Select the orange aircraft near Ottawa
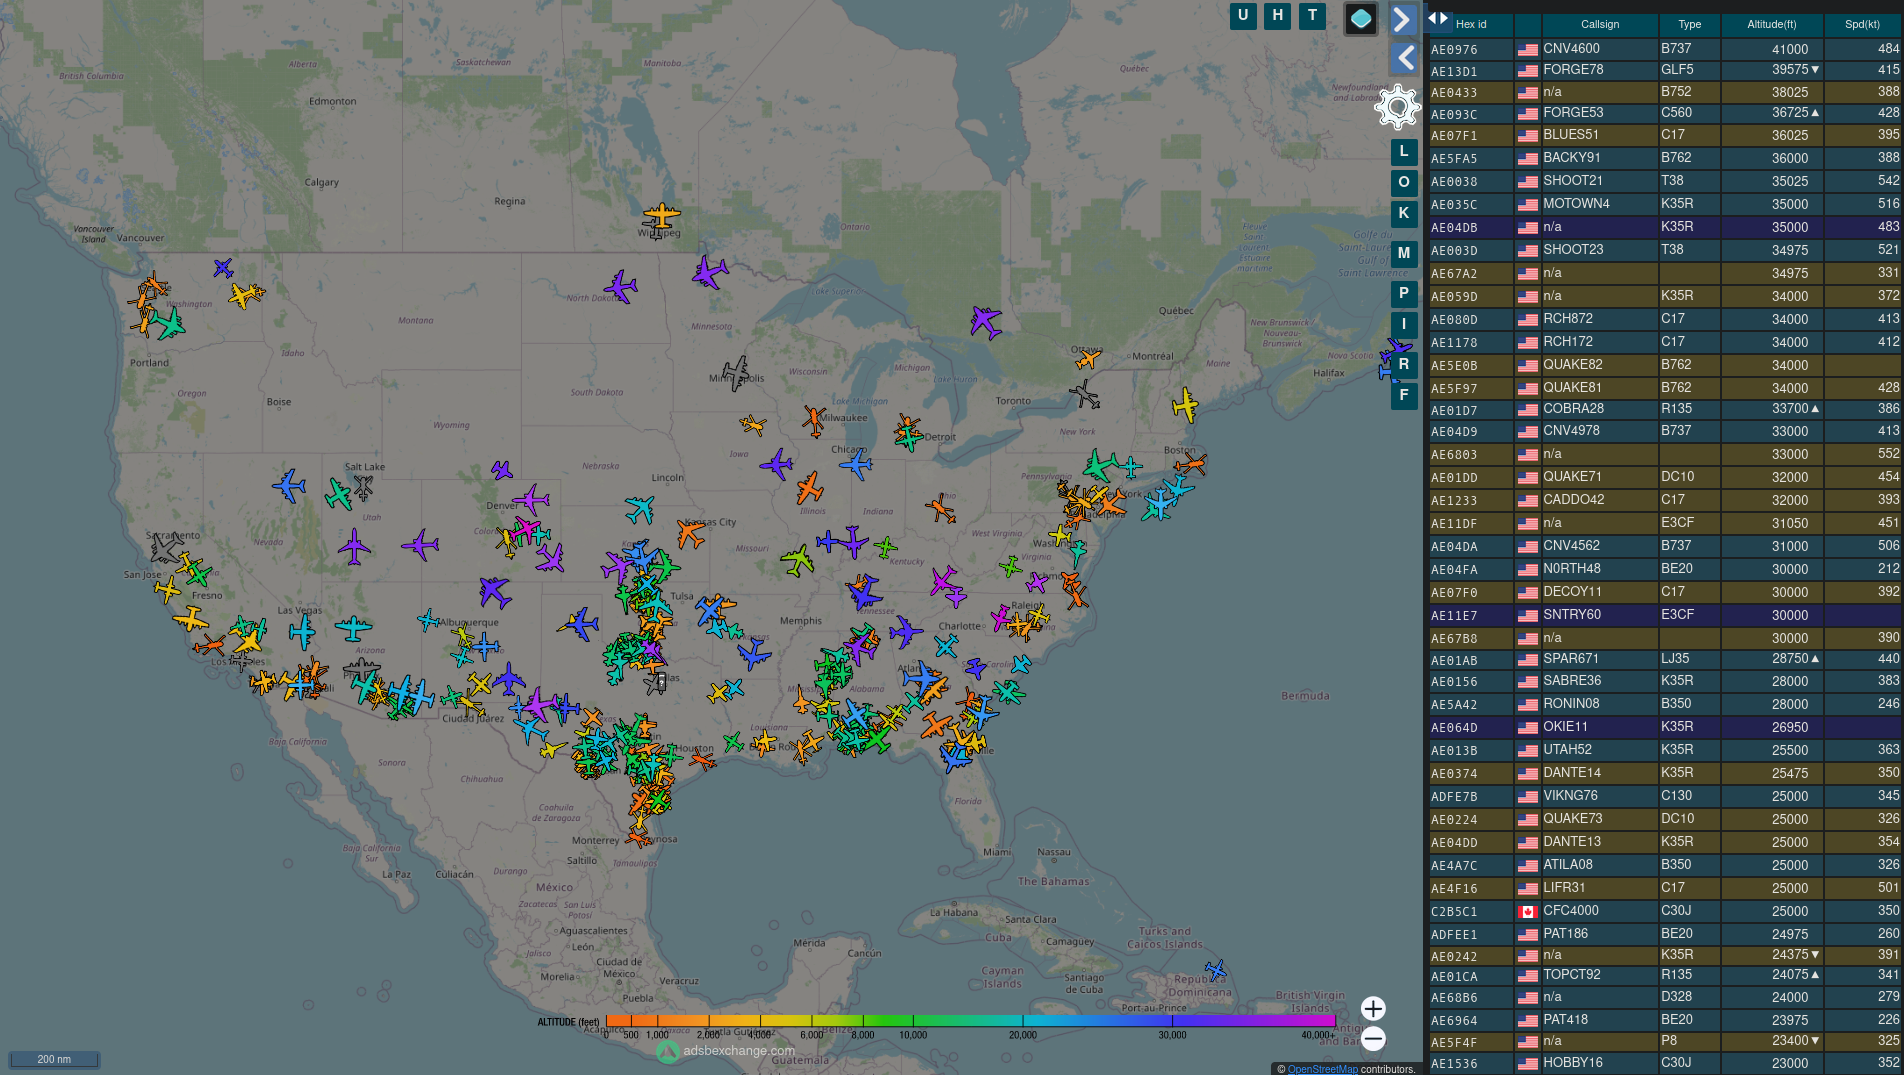Viewport: 1904px width, 1075px height. coord(1088,358)
